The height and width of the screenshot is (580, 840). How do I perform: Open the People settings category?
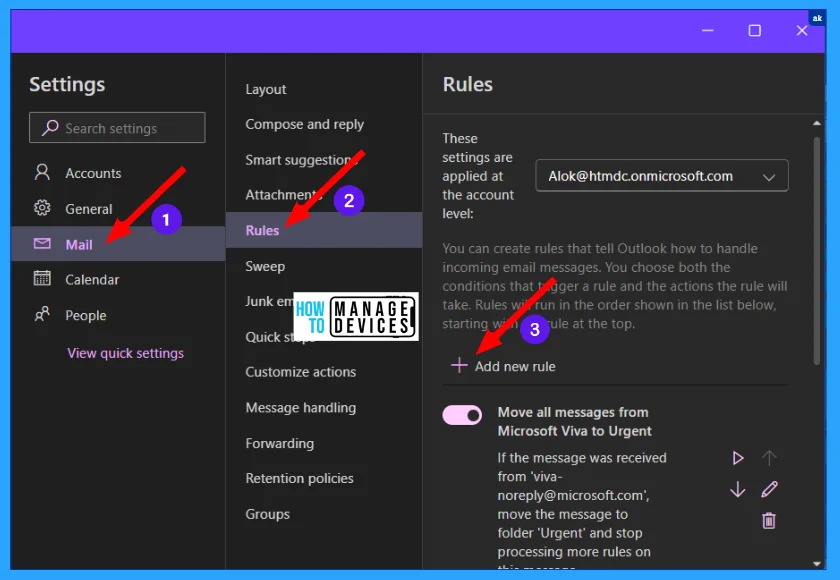[118, 315]
